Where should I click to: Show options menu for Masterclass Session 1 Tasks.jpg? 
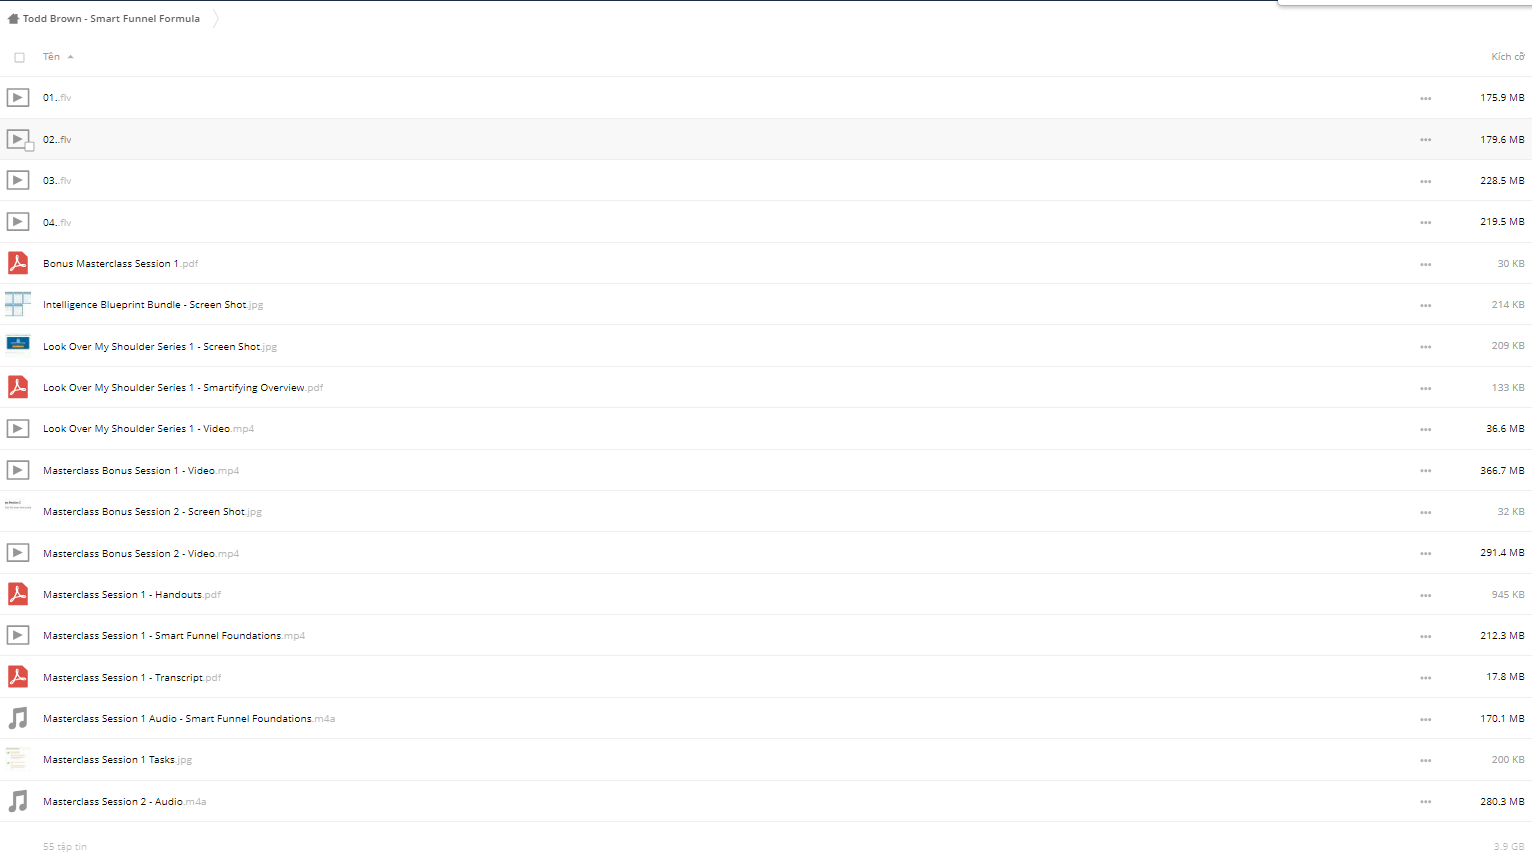(1425, 760)
